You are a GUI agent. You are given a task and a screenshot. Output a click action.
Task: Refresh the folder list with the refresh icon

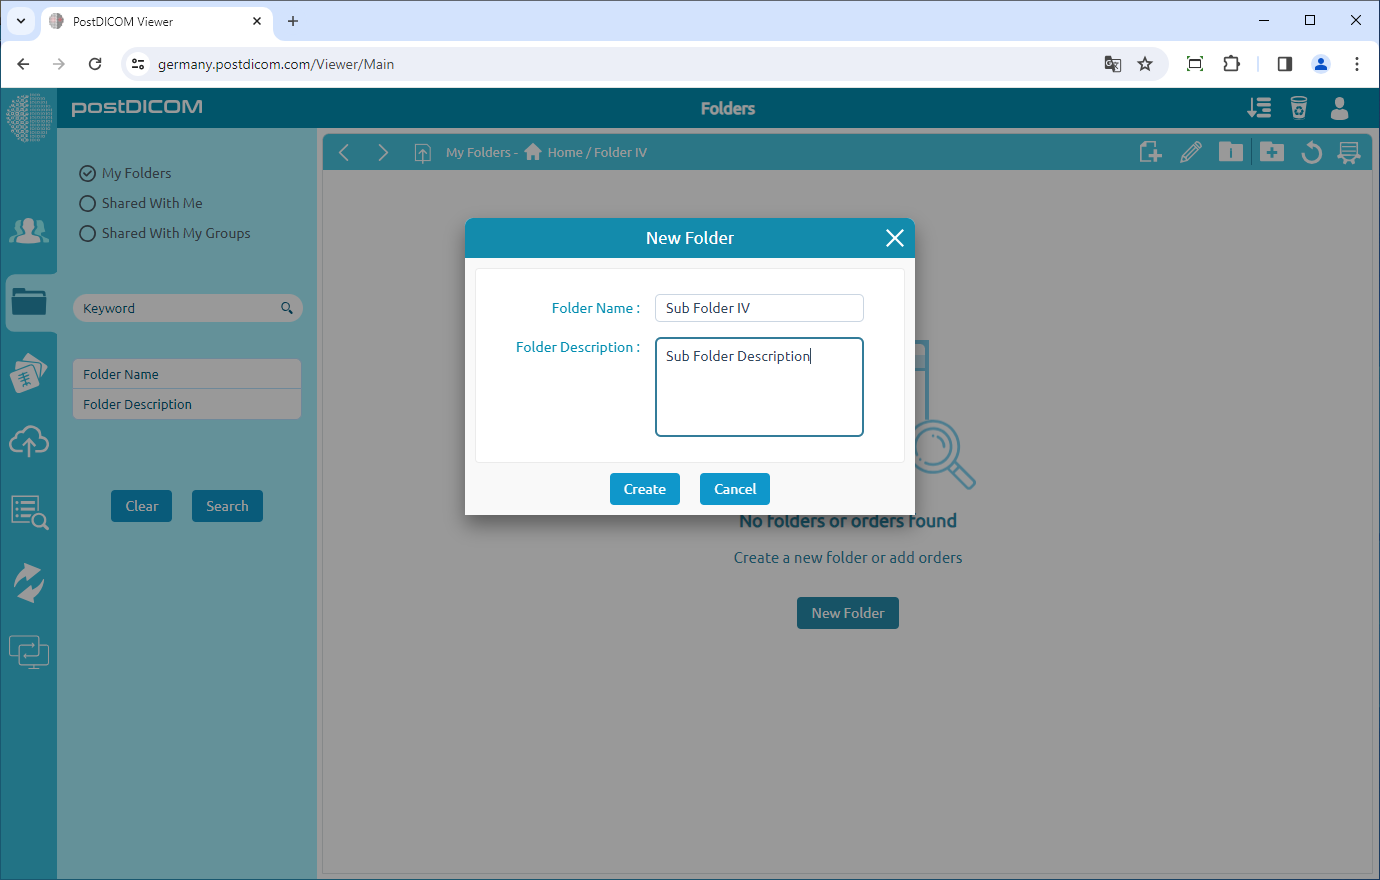click(x=1311, y=152)
